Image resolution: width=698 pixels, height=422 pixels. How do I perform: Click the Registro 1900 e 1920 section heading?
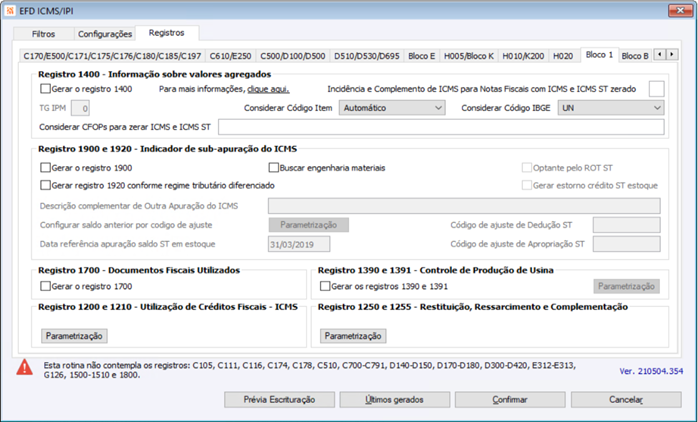pyautogui.click(x=167, y=149)
